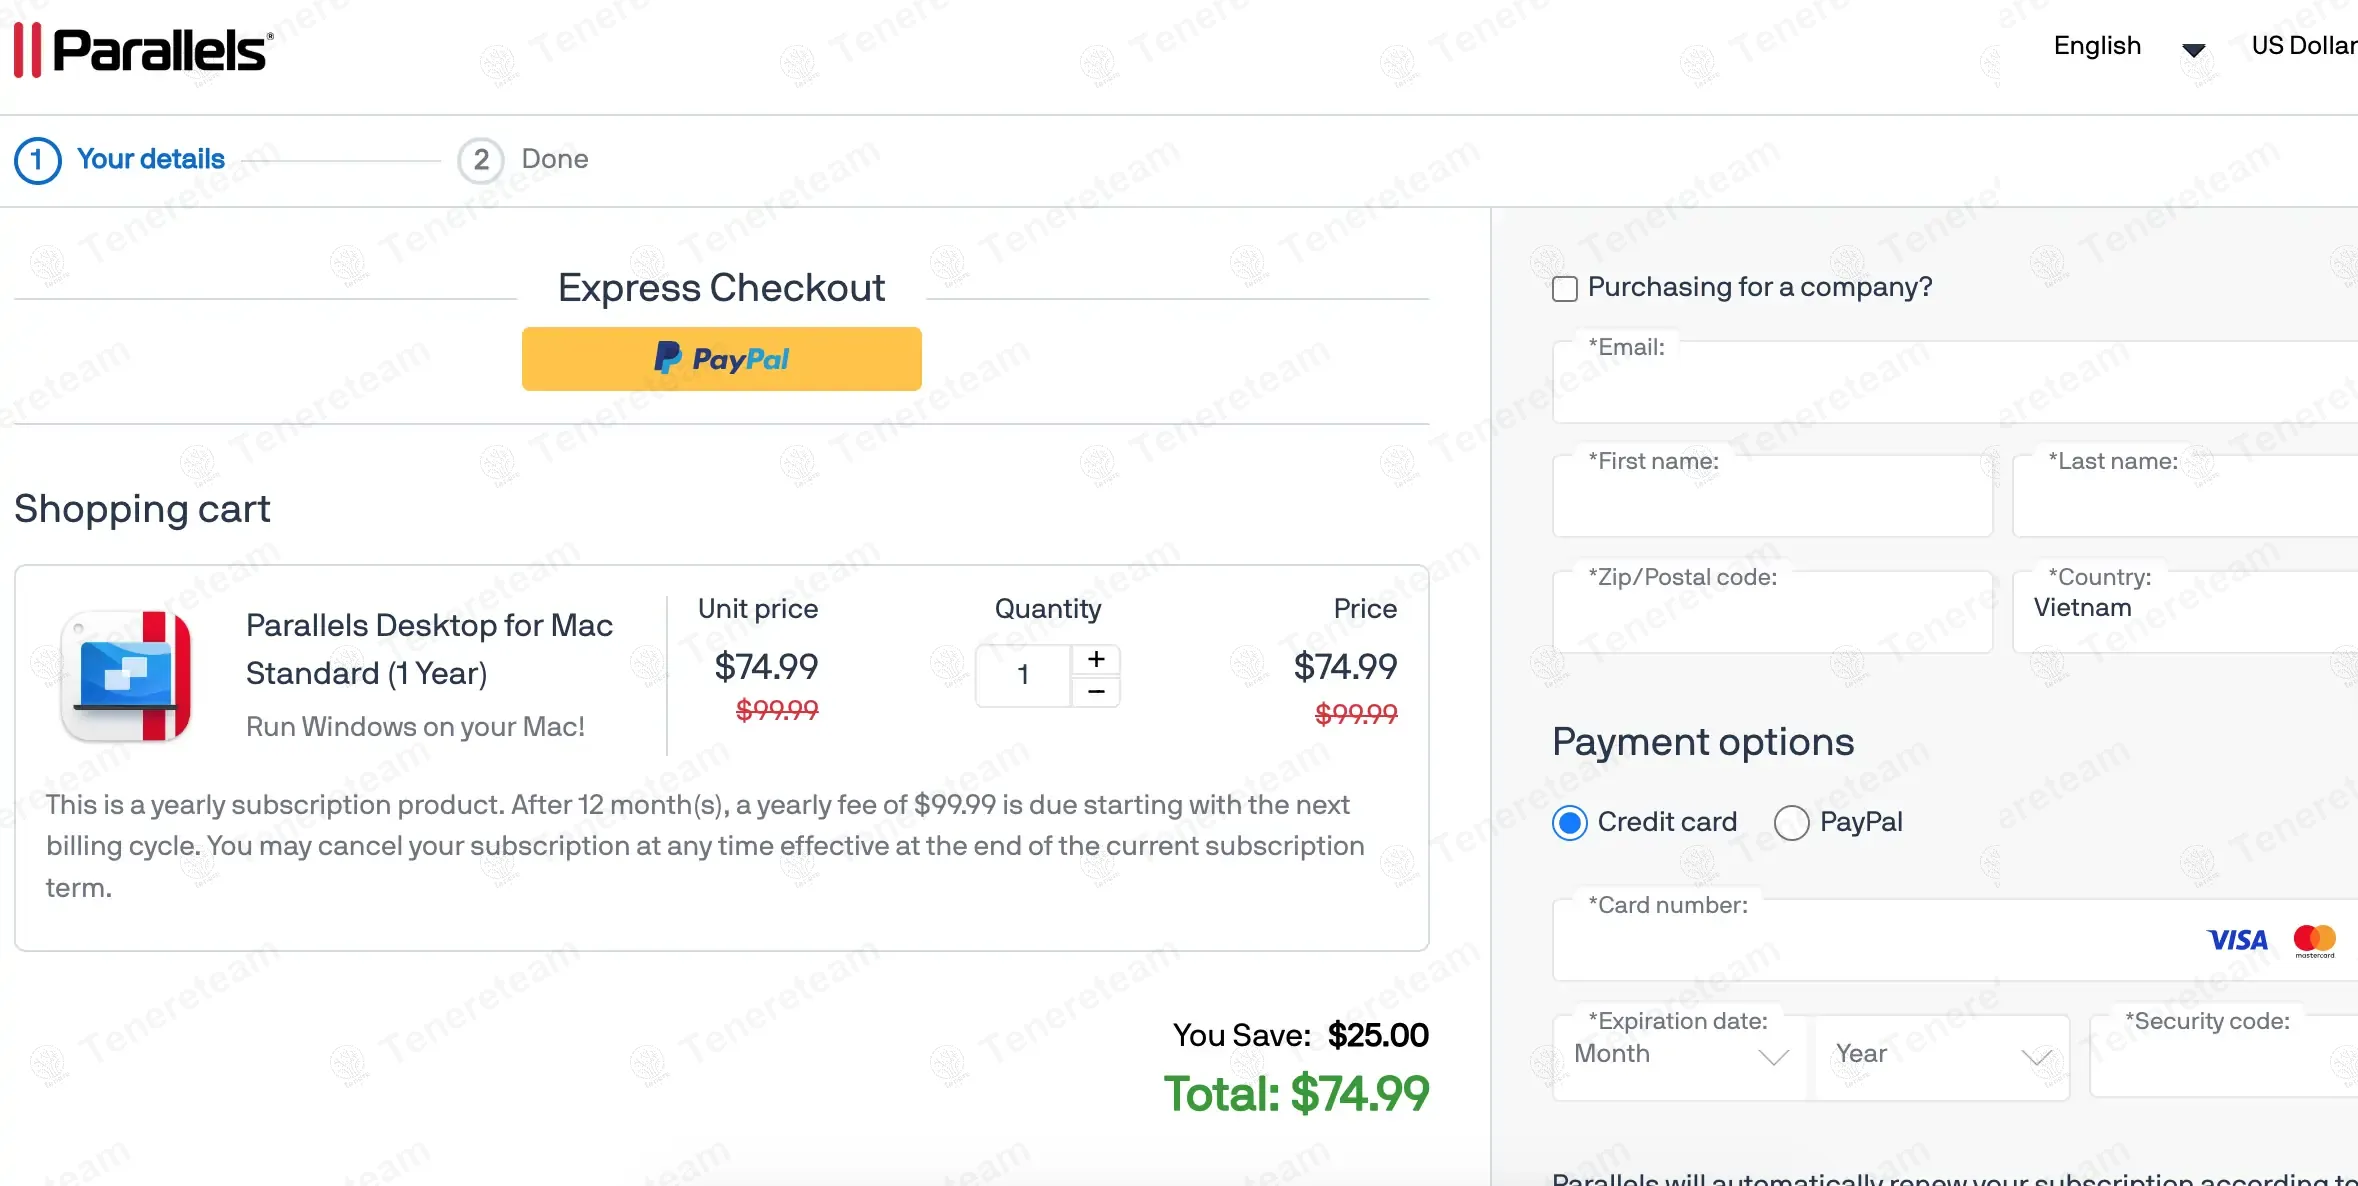Check the Purchasing for a company box
The height and width of the screenshot is (1186, 2358).
pos(1565,289)
